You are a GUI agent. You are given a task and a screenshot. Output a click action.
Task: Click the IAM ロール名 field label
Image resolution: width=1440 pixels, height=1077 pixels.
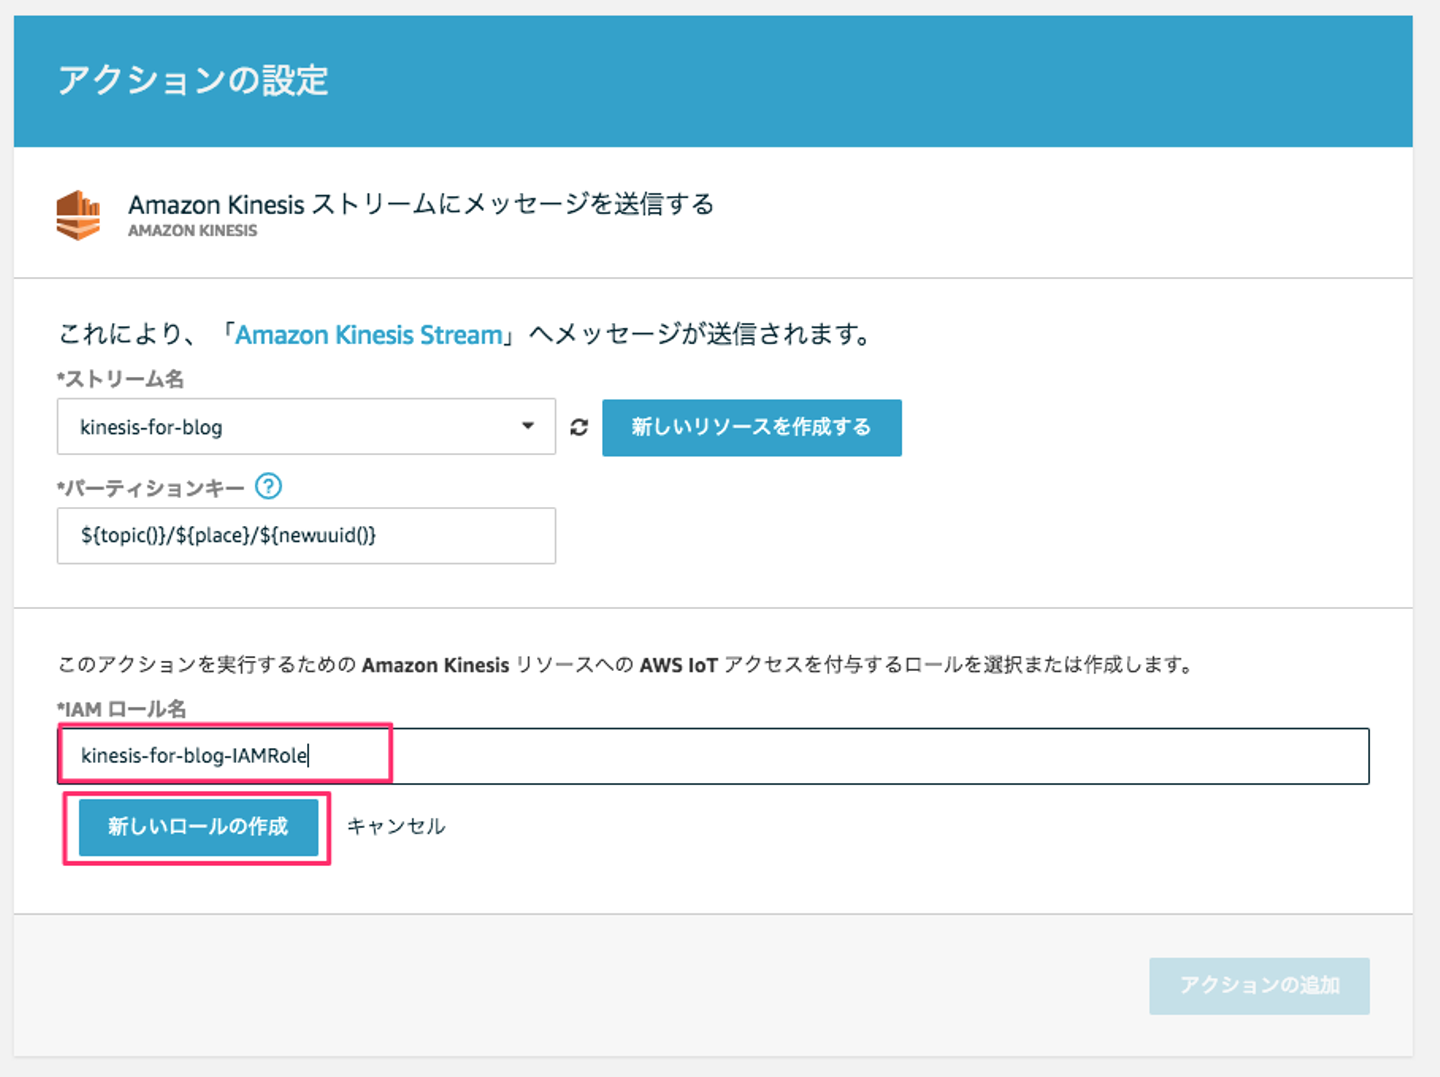pos(122,709)
